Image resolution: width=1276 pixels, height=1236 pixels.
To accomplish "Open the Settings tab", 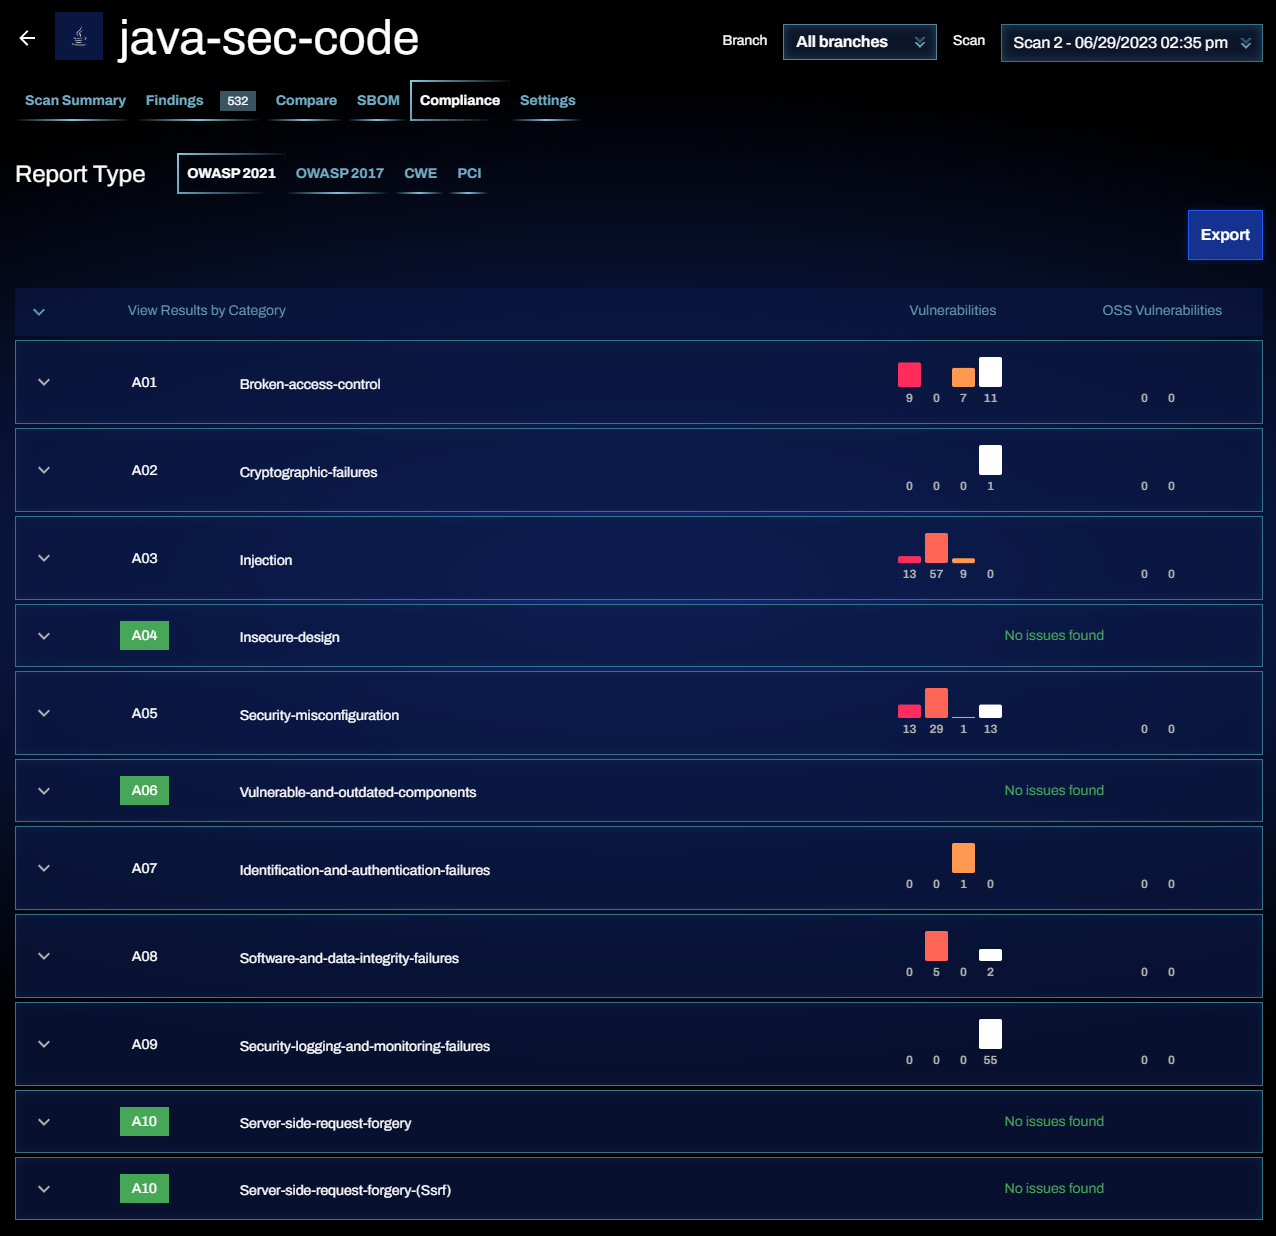I will point(547,100).
